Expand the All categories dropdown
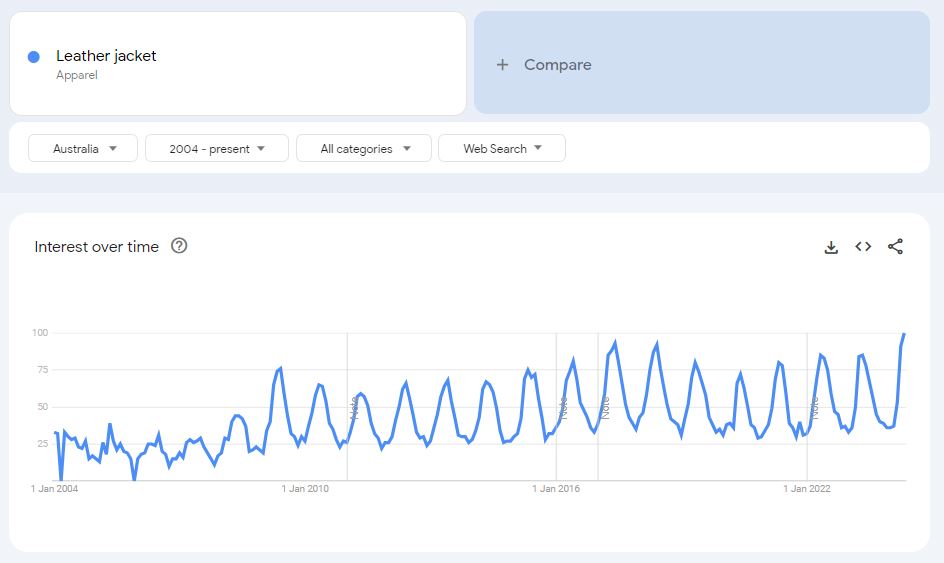This screenshot has height=563, width=944. pos(364,148)
